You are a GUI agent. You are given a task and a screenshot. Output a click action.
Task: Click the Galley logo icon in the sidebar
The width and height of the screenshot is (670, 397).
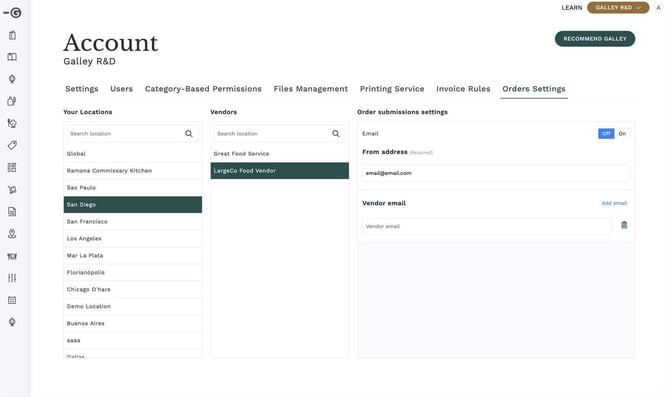(12, 13)
